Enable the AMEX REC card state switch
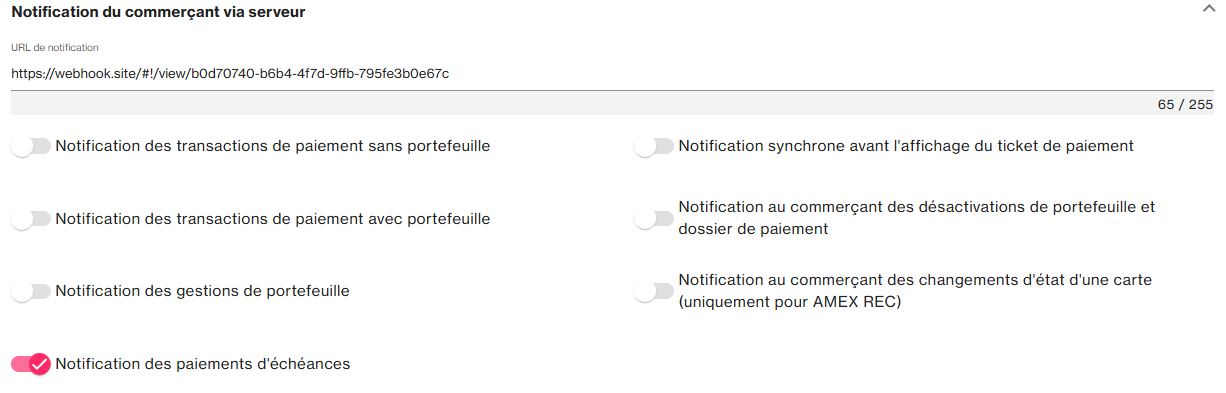Screen dimensions: 1226x393 click(654, 292)
